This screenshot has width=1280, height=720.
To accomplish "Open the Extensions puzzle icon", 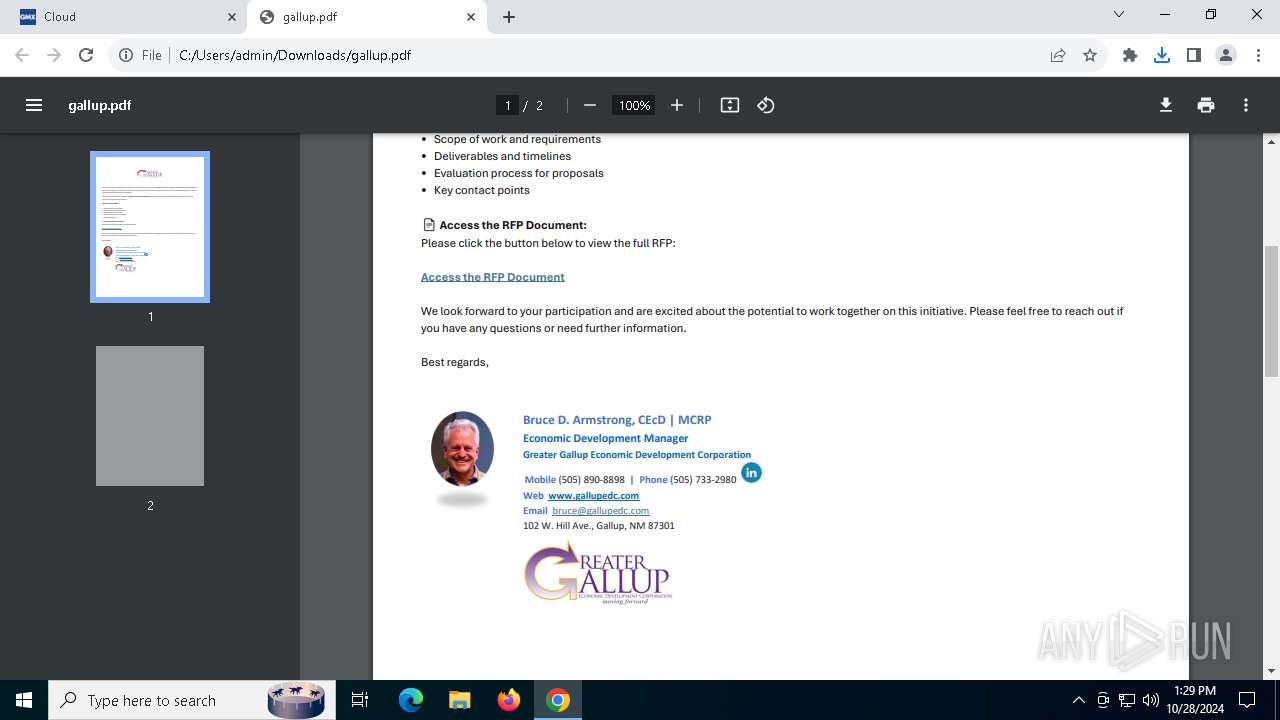I will point(1130,55).
